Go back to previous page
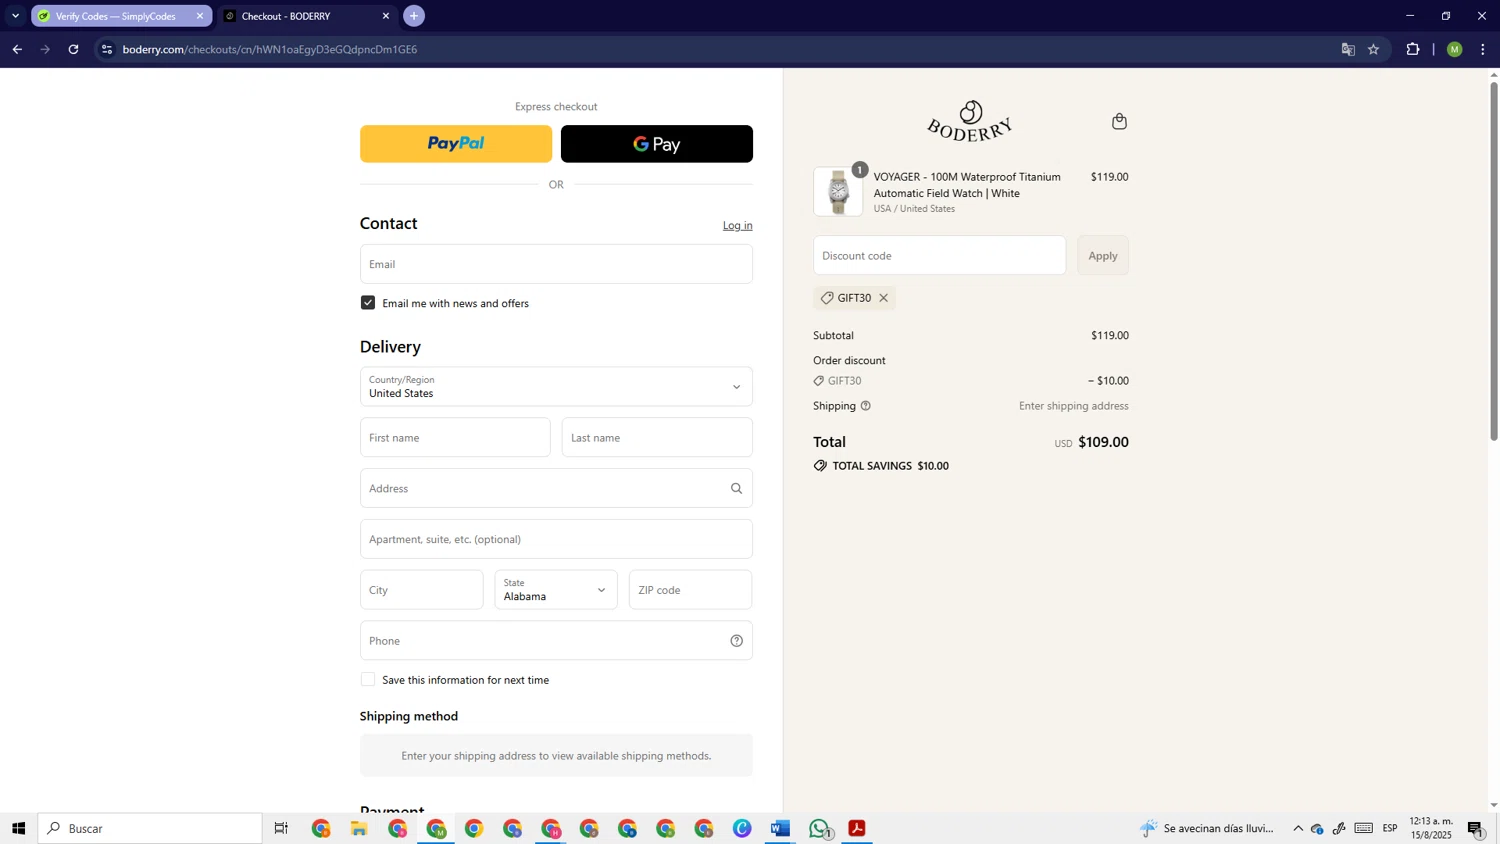Screen dimensions: 1500x844 [x=17, y=49]
